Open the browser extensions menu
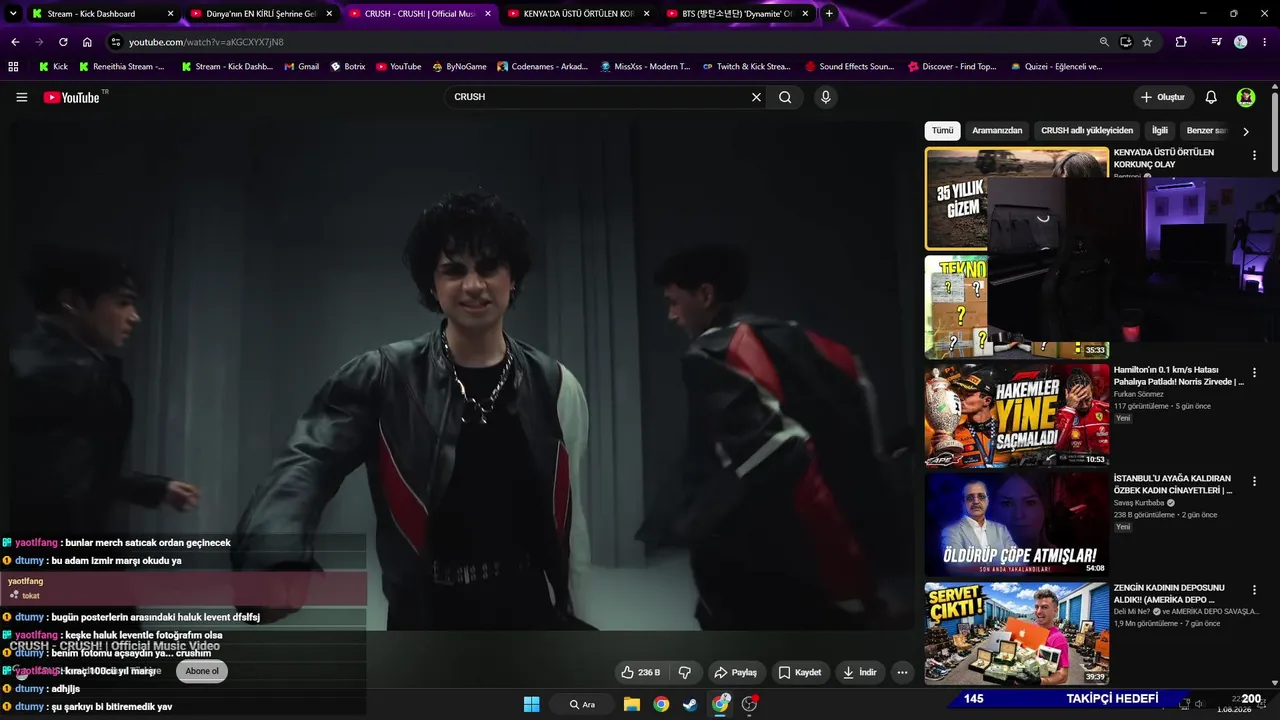Screen dimensions: 1280x720 pyautogui.click(x=1181, y=42)
